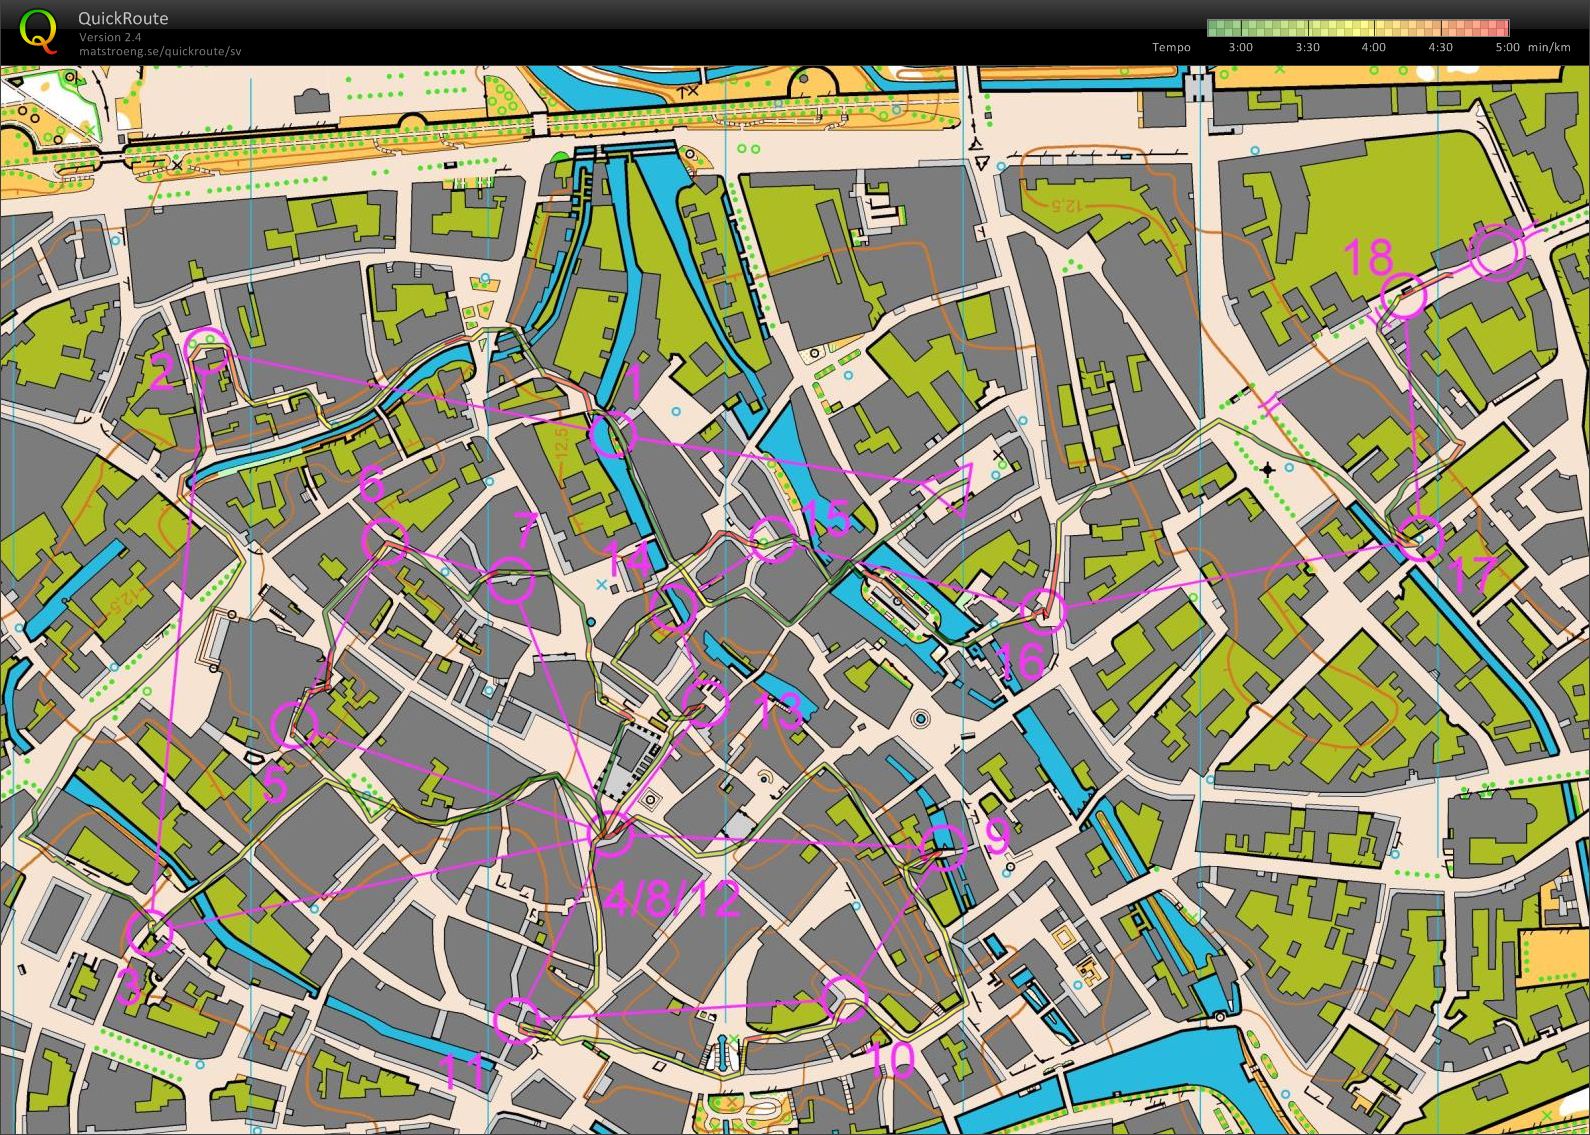Click the Tempo legend label
Viewport: 1590px width, 1135px height.
pyautogui.click(x=1171, y=47)
